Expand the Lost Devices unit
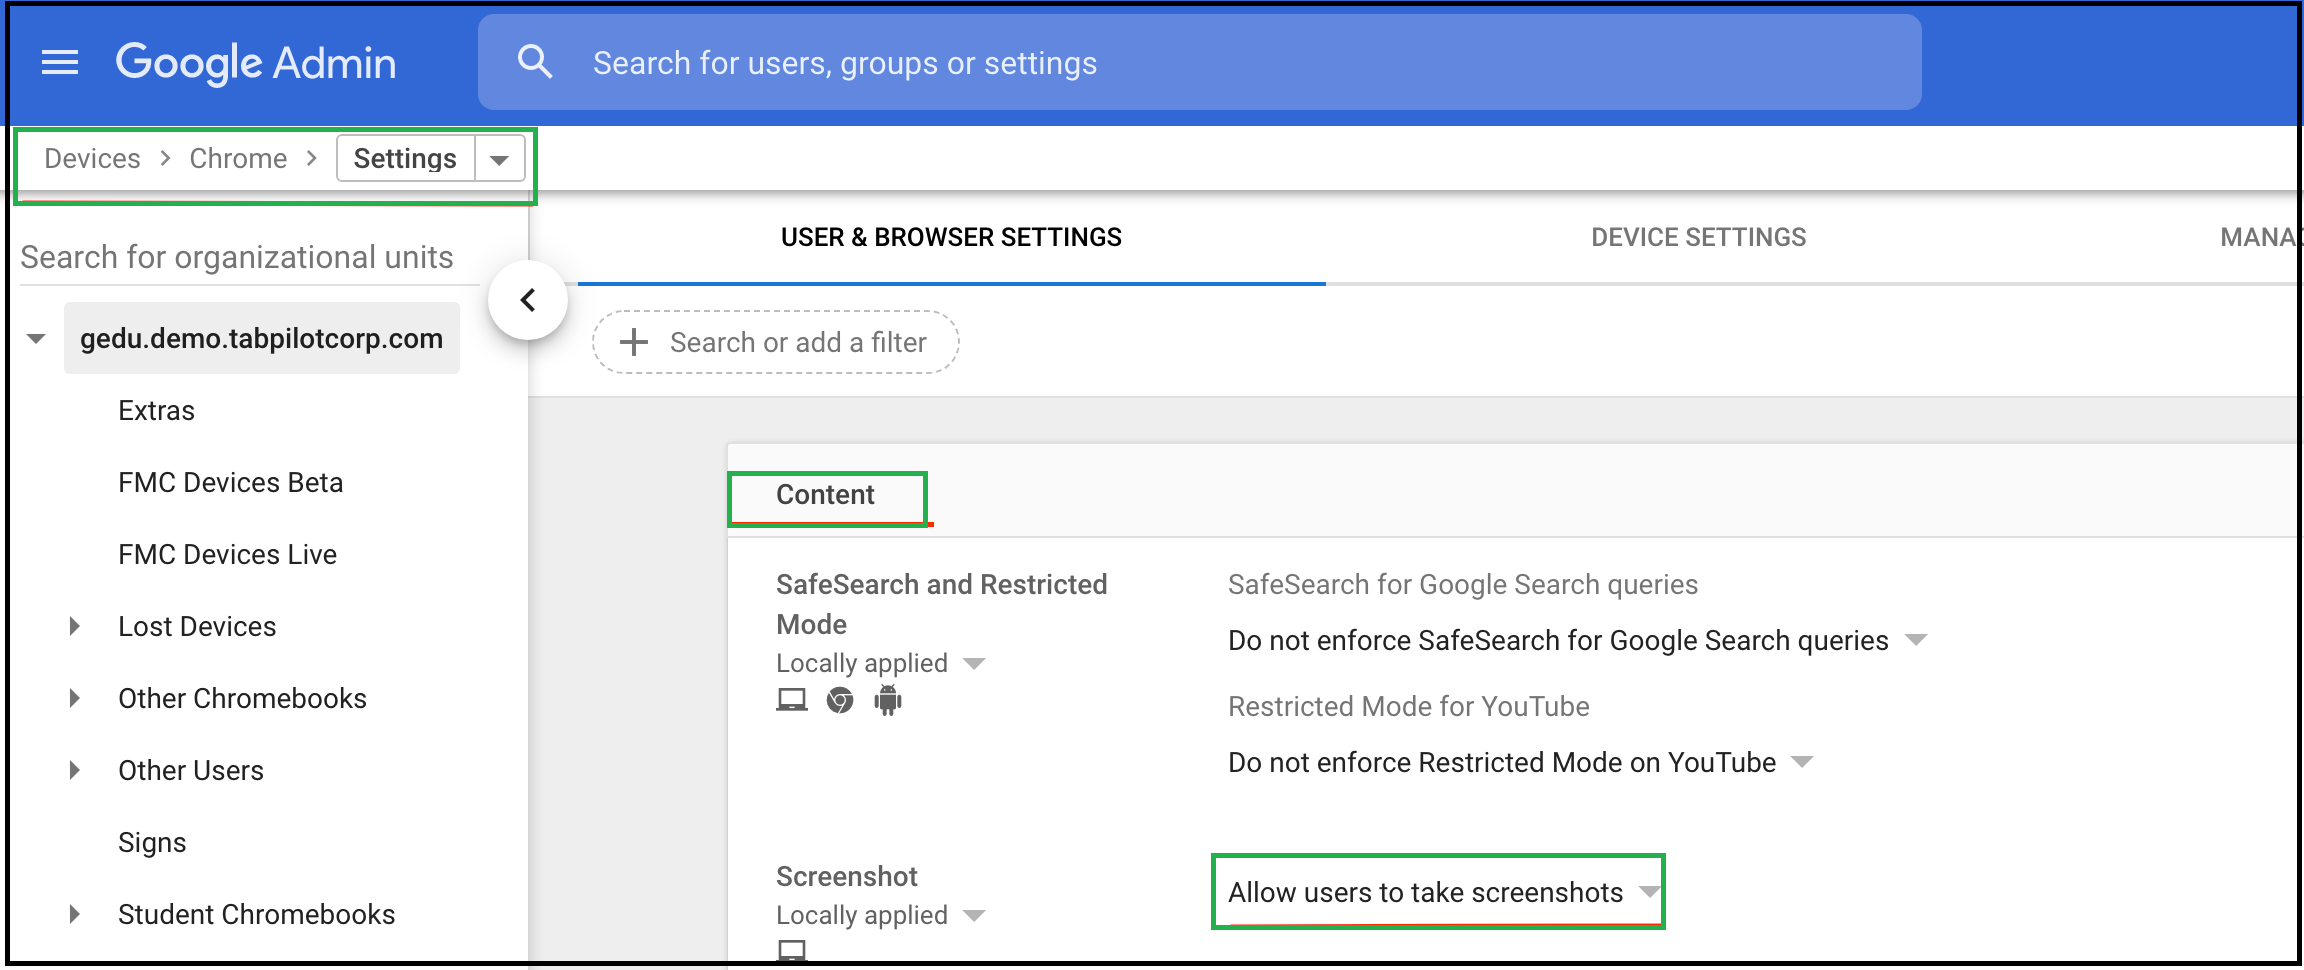Screen dimensions: 2304x970 tap(74, 626)
